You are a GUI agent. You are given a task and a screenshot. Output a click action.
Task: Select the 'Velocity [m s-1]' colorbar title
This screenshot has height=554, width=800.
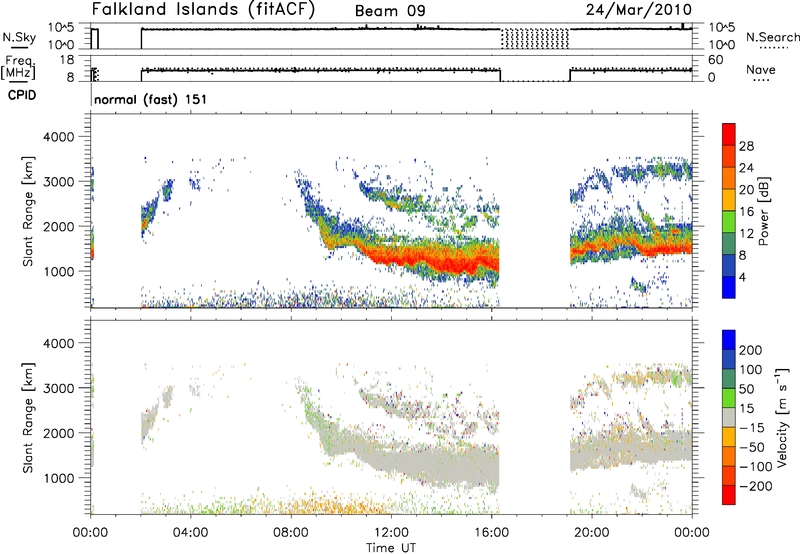point(782,417)
